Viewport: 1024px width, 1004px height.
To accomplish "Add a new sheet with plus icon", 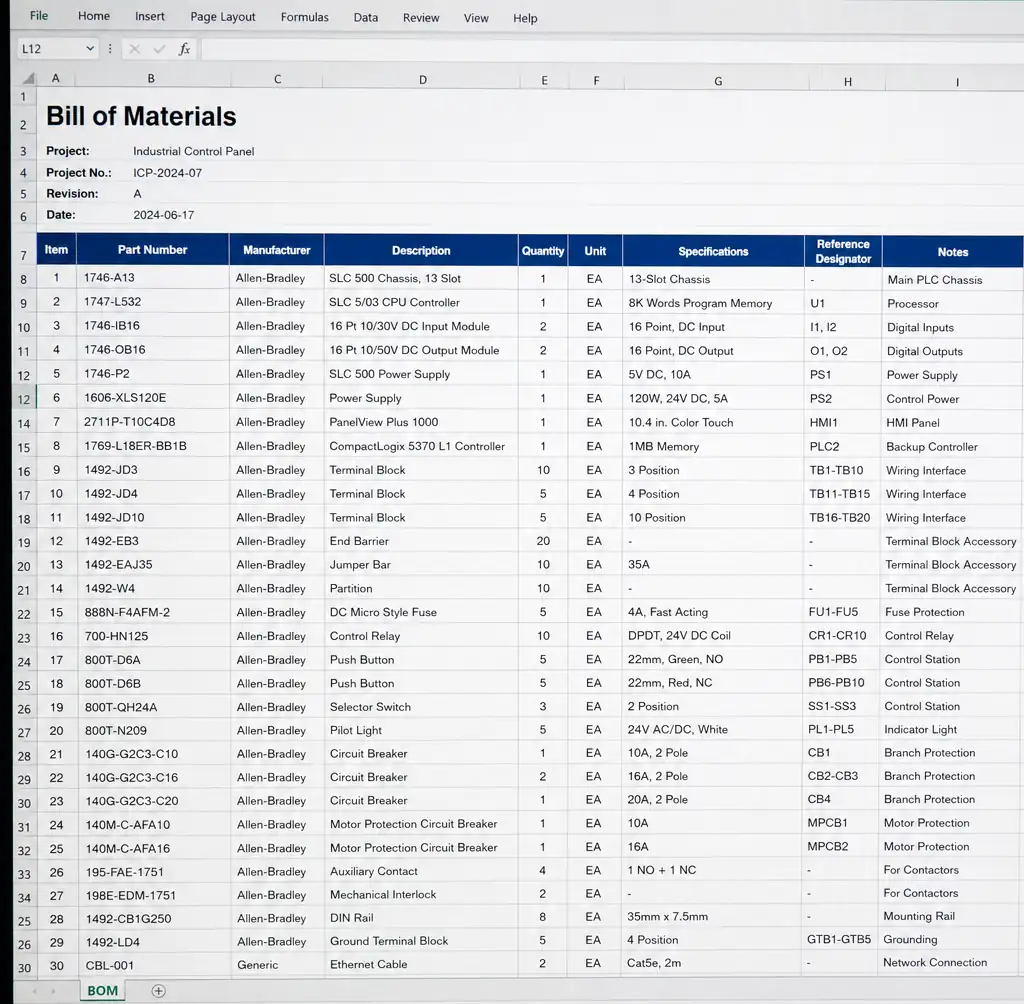I will tap(158, 991).
